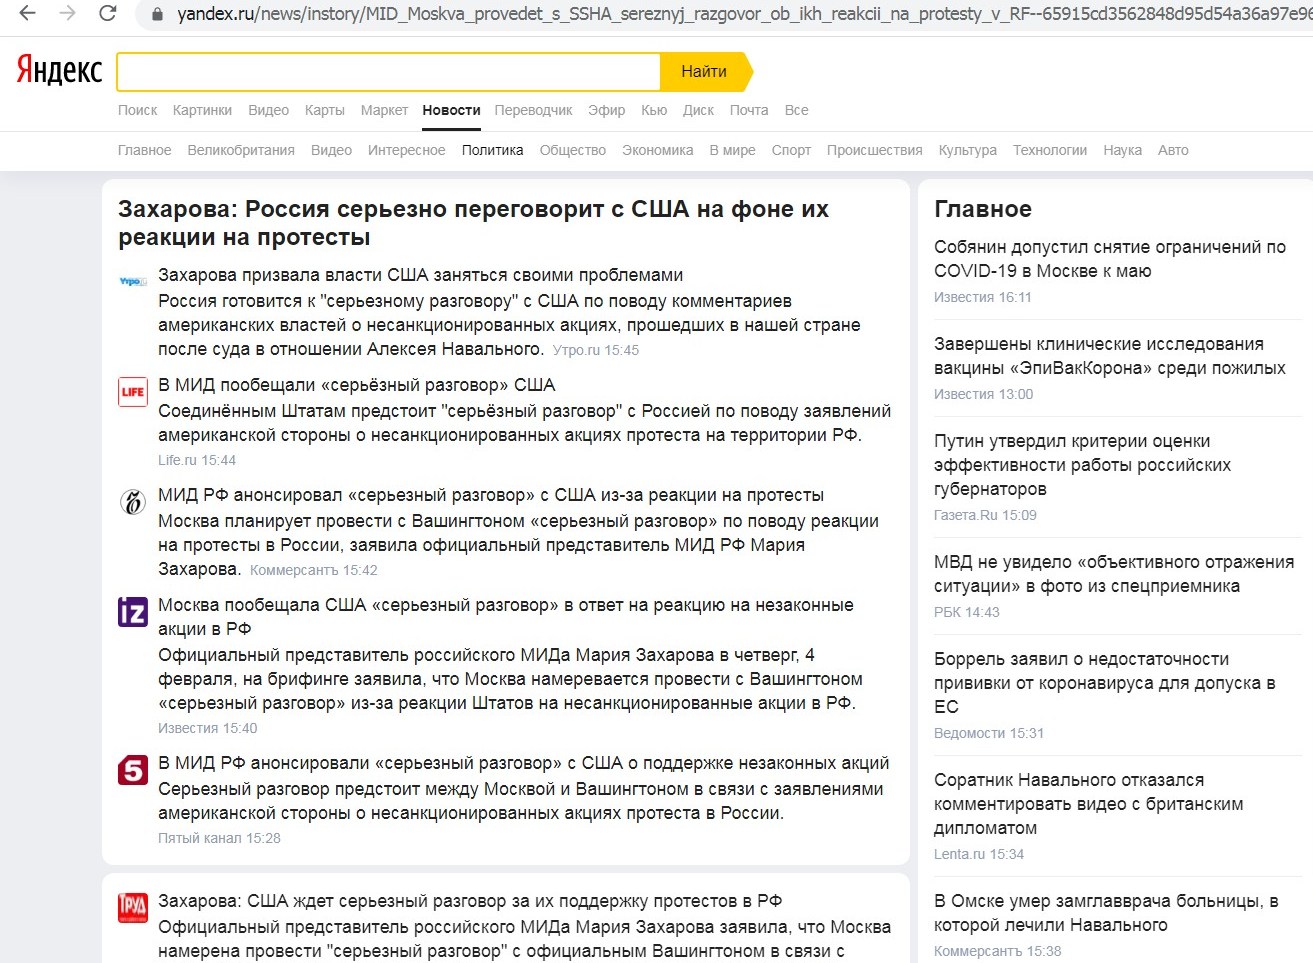Go to the Общество news category
The width and height of the screenshot is (1313, 963).
point(573,150)
